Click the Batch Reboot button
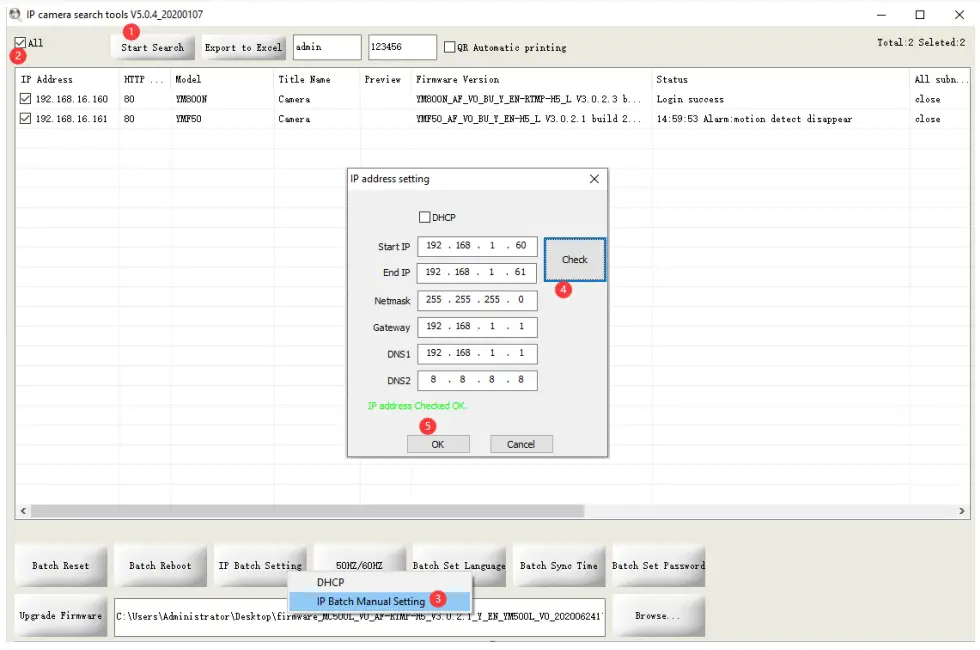Viewport: 980px width, 650px height. (160, 565)
